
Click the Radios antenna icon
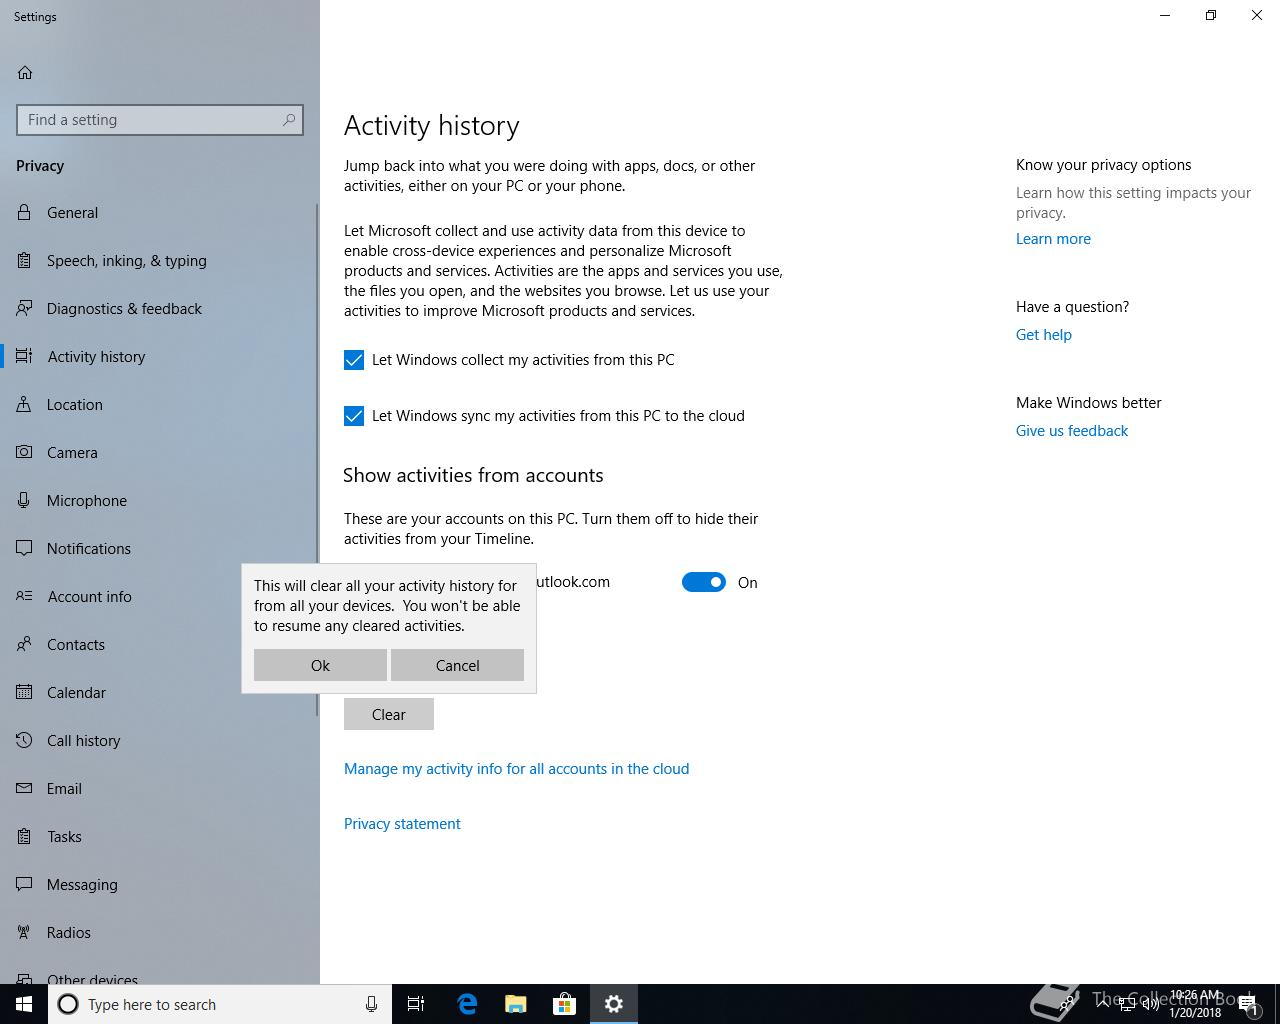pyautogui.click(x=24, y=932)
